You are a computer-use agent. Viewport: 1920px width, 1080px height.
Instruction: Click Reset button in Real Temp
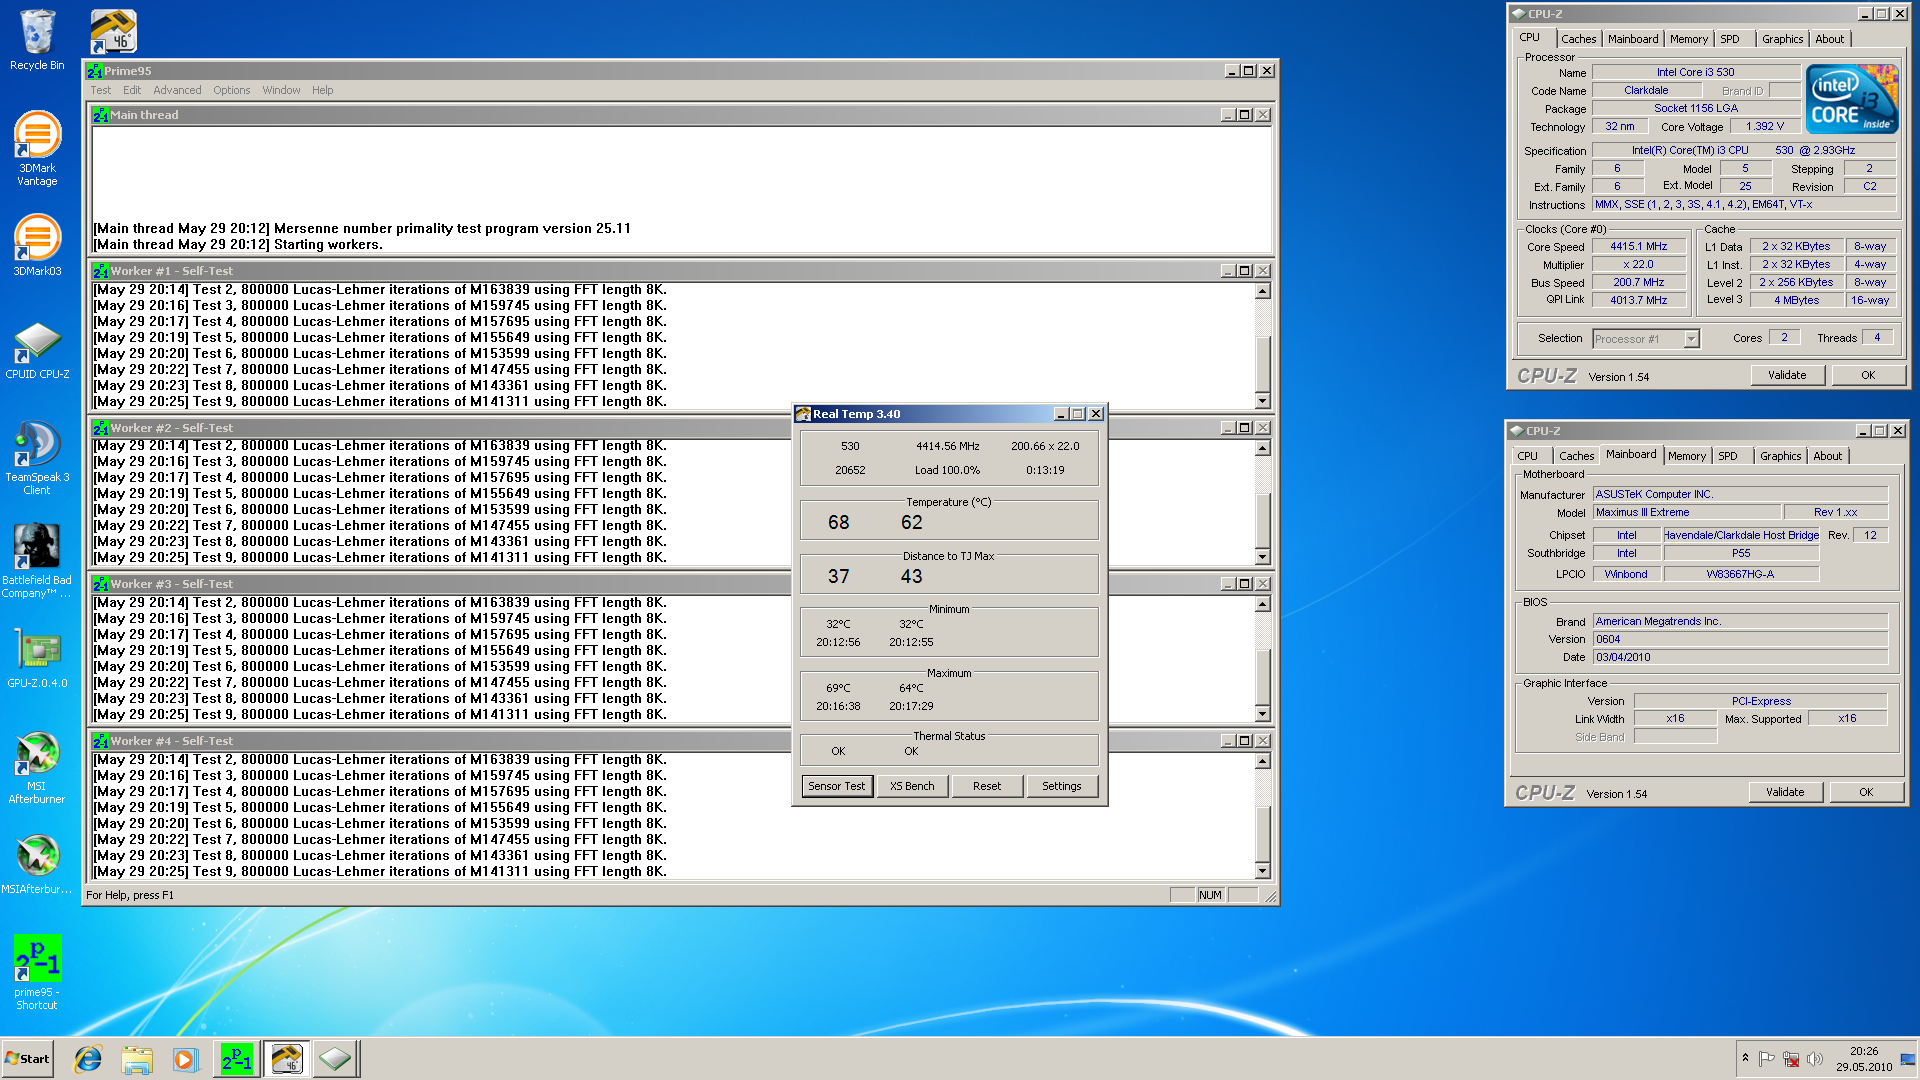(x=987, y=786)
